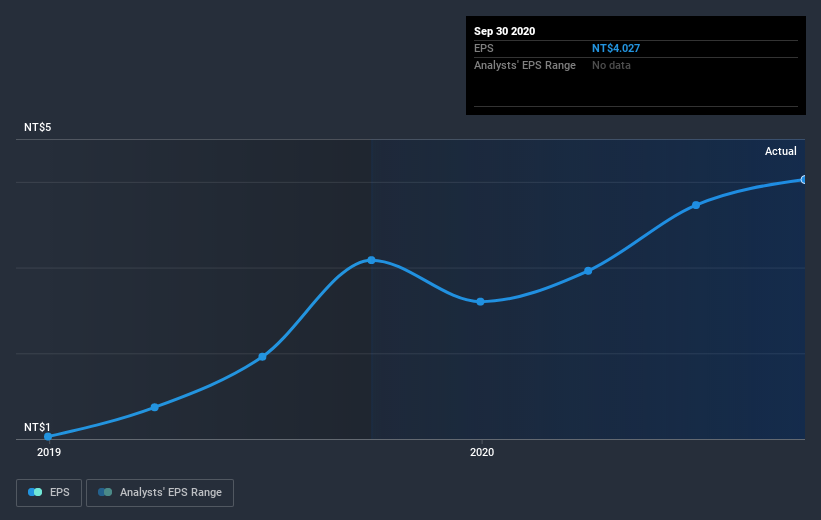Click the NT$5 y-axis label
The height and width of the screenshot is (520, 821).
click(x=38, y=127)
